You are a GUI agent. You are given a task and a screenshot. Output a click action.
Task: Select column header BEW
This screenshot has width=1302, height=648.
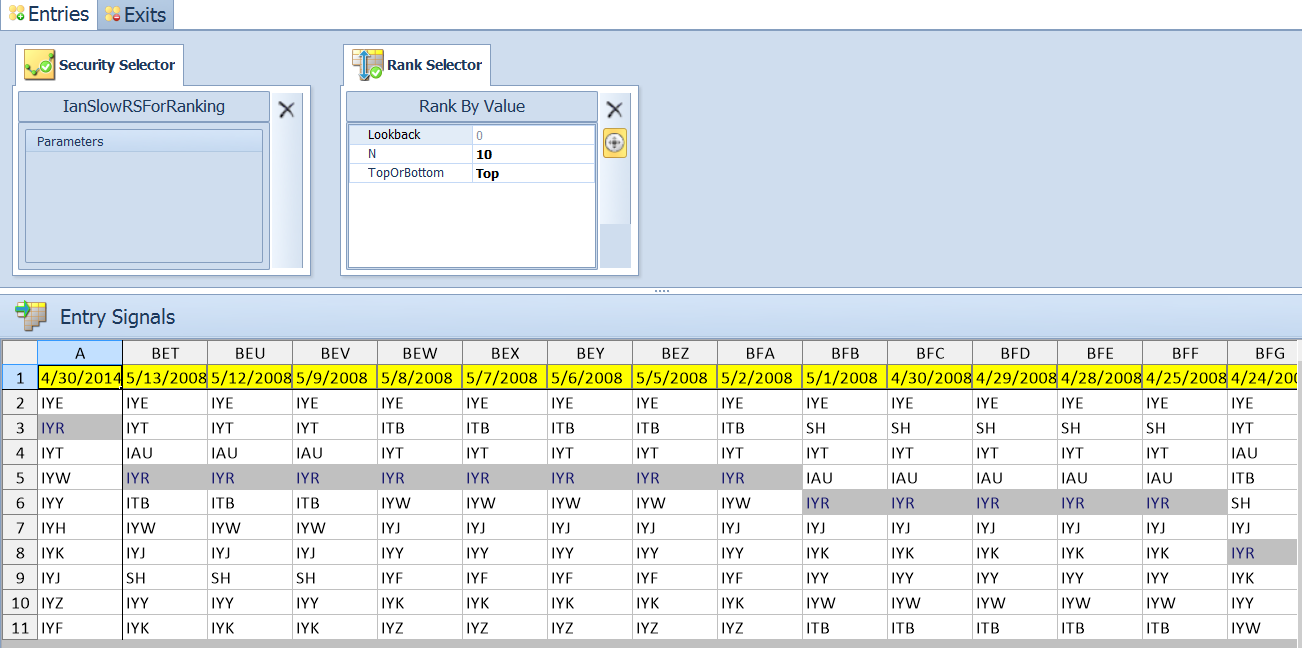click(x=420, y=353)
